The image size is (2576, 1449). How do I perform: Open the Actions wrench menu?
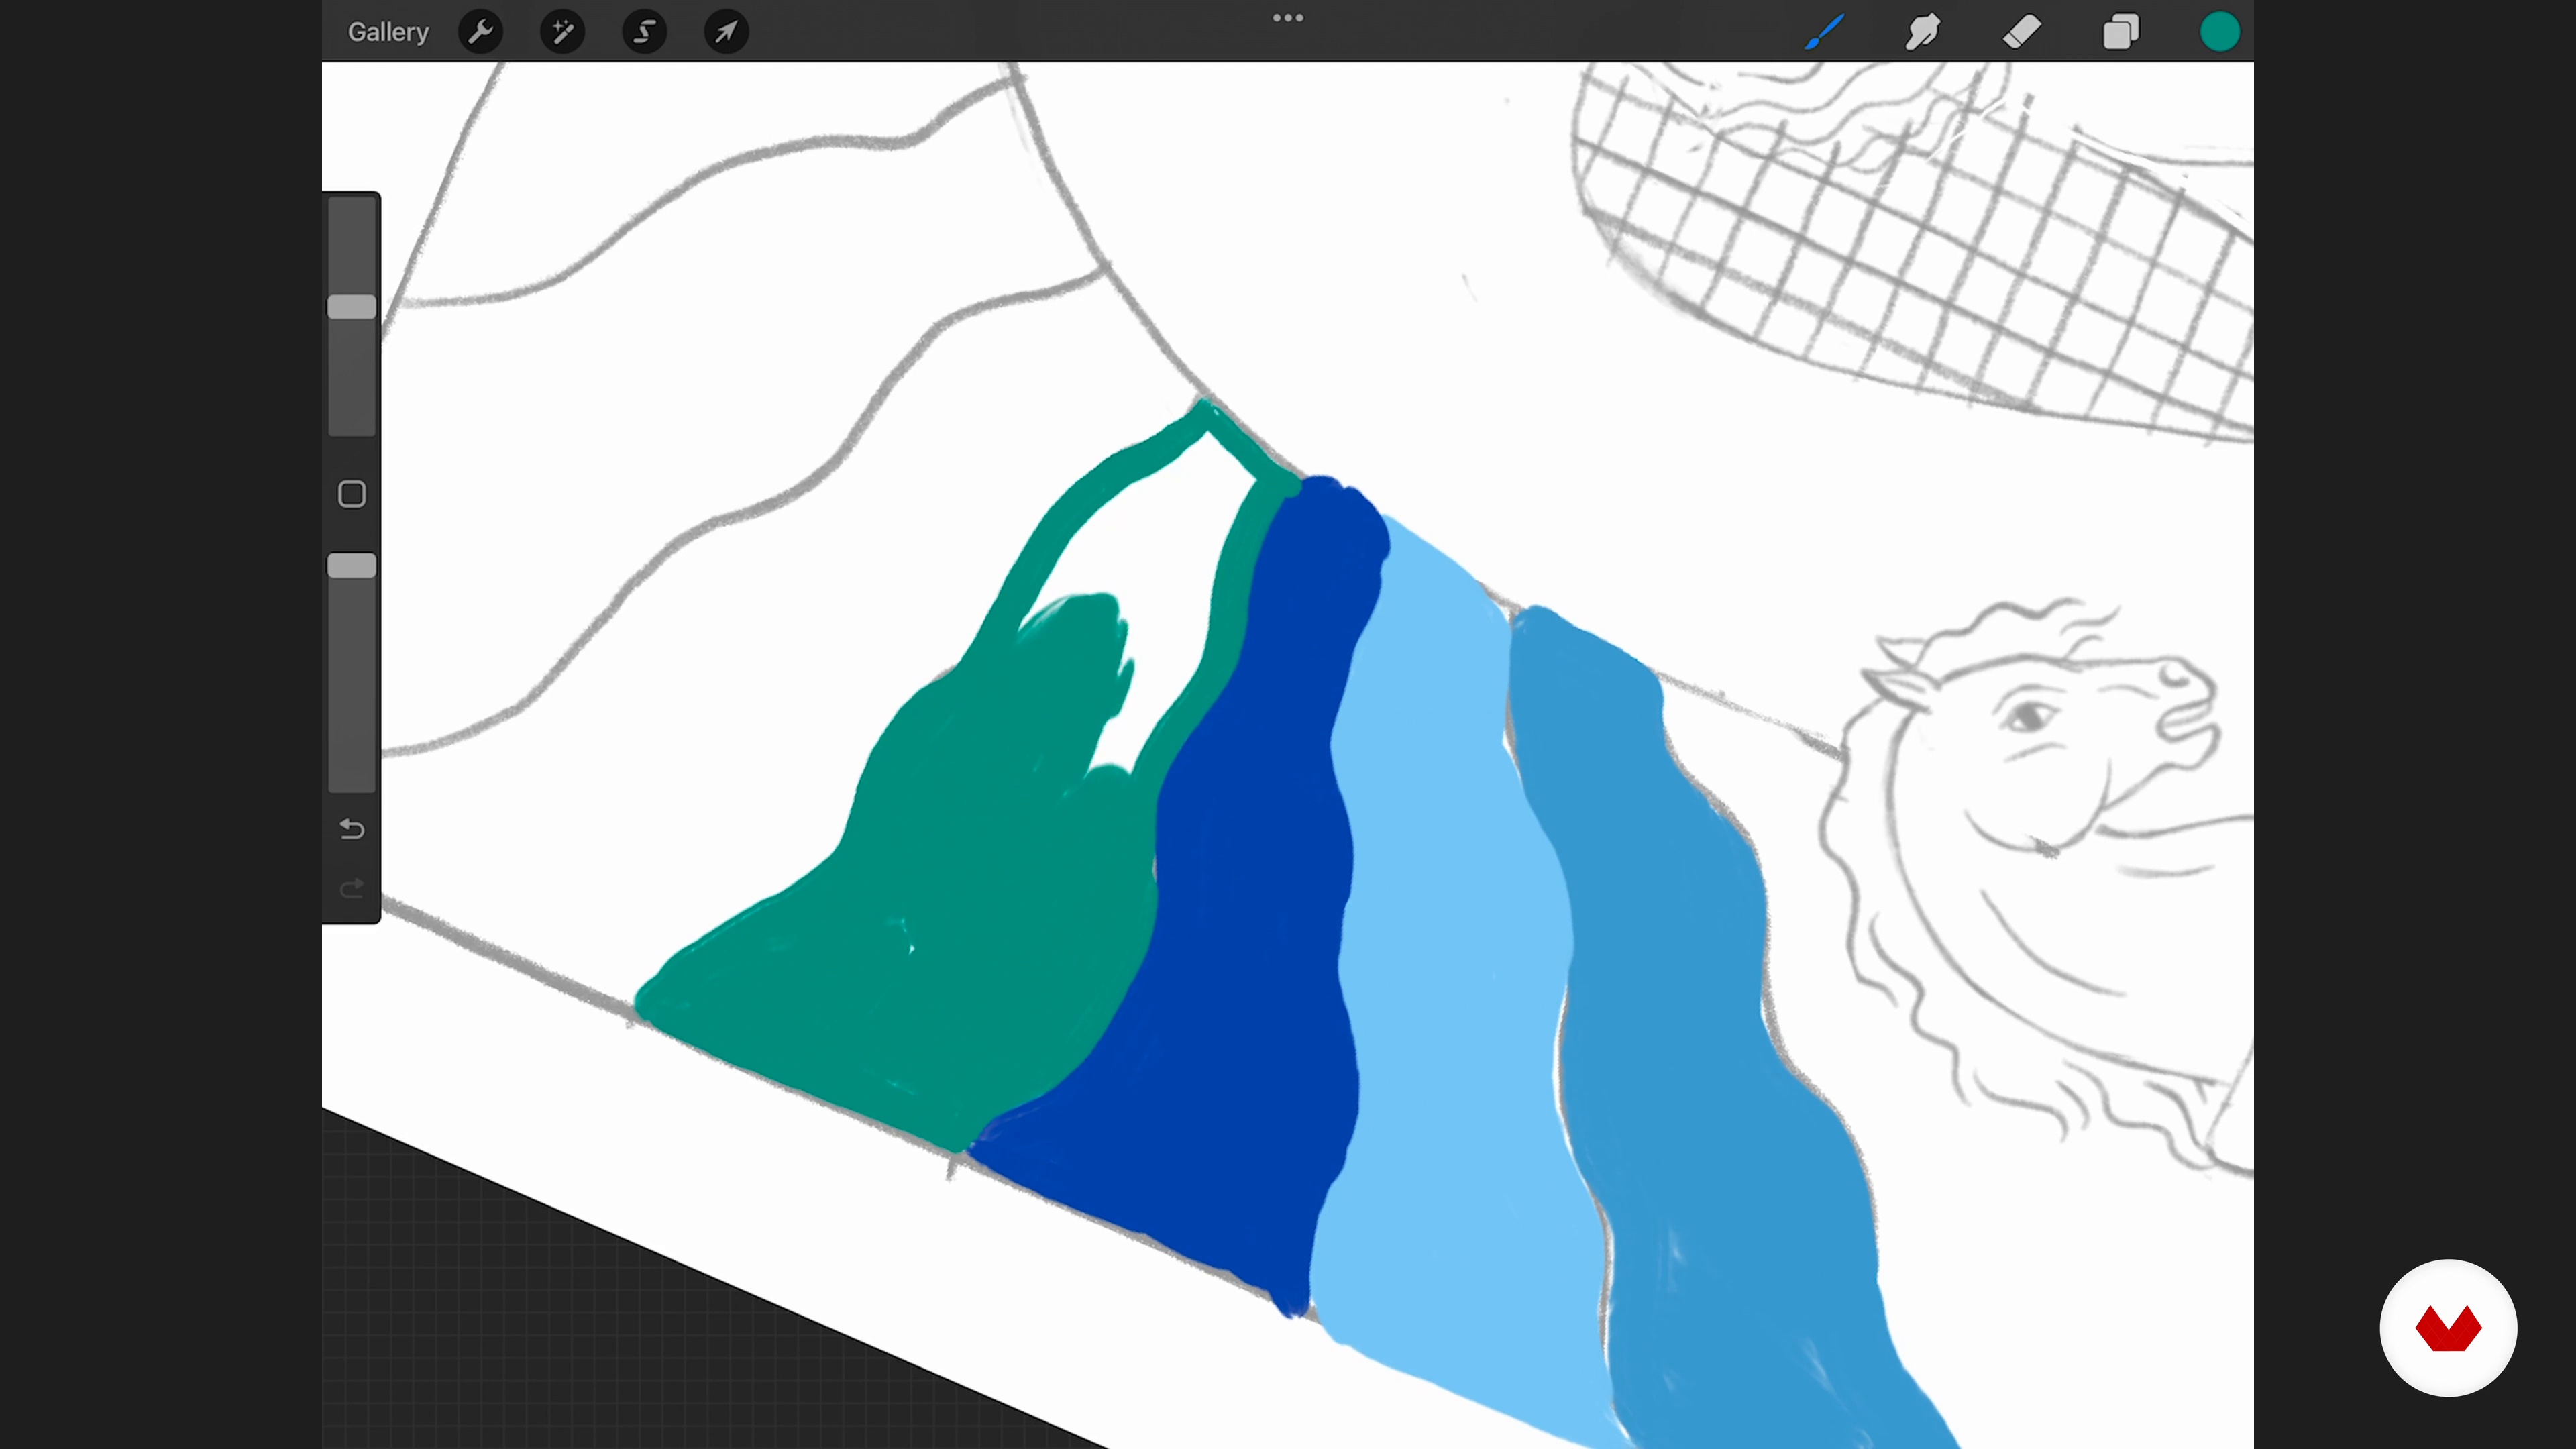pyautogui.click(x=481, y=32)
